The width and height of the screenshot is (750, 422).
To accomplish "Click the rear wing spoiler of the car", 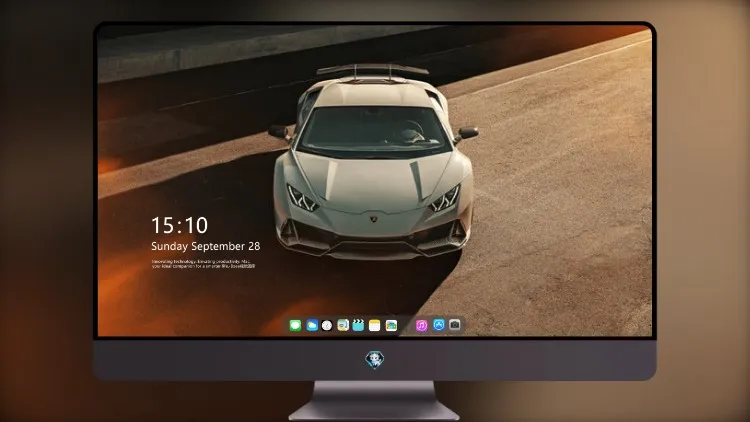I will 373,70.
